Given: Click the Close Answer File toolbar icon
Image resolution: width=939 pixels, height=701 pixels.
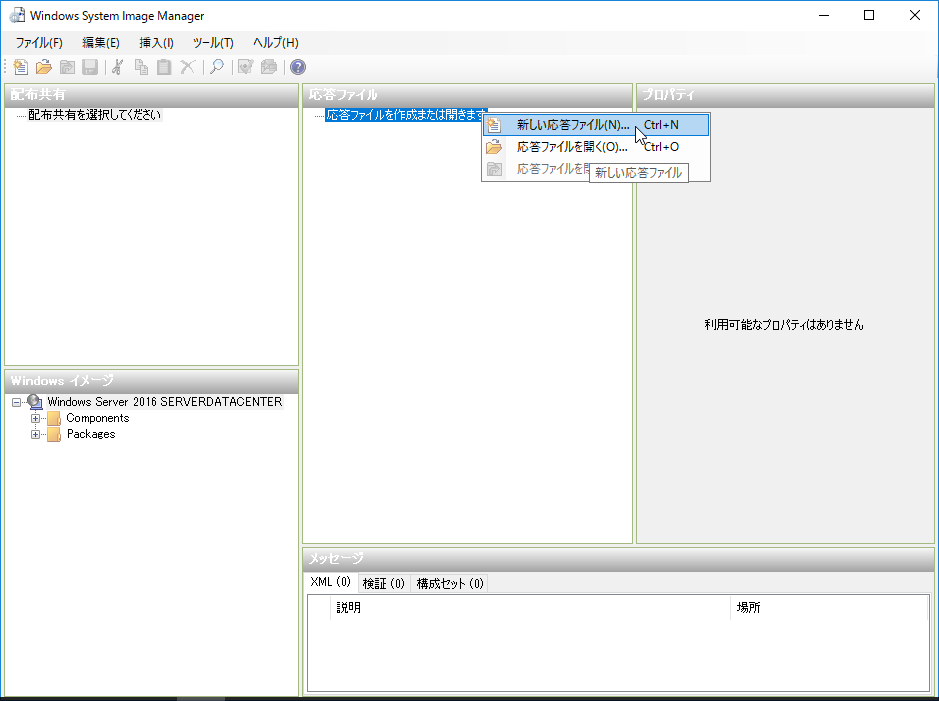Looking at the screenshot, I should tap(67, 67).
